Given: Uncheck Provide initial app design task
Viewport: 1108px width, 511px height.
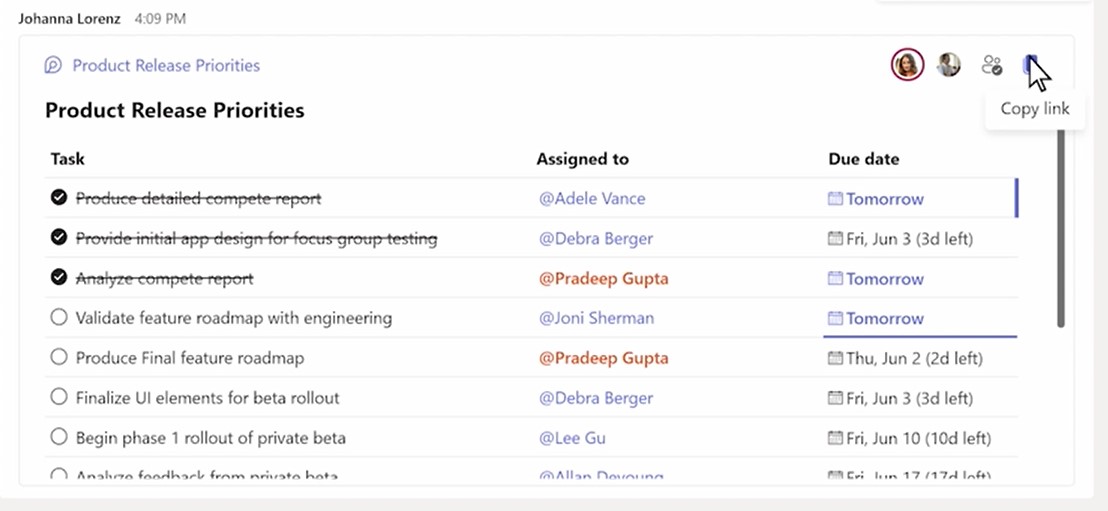Looking at the screenshot, I should click(59, 238).
